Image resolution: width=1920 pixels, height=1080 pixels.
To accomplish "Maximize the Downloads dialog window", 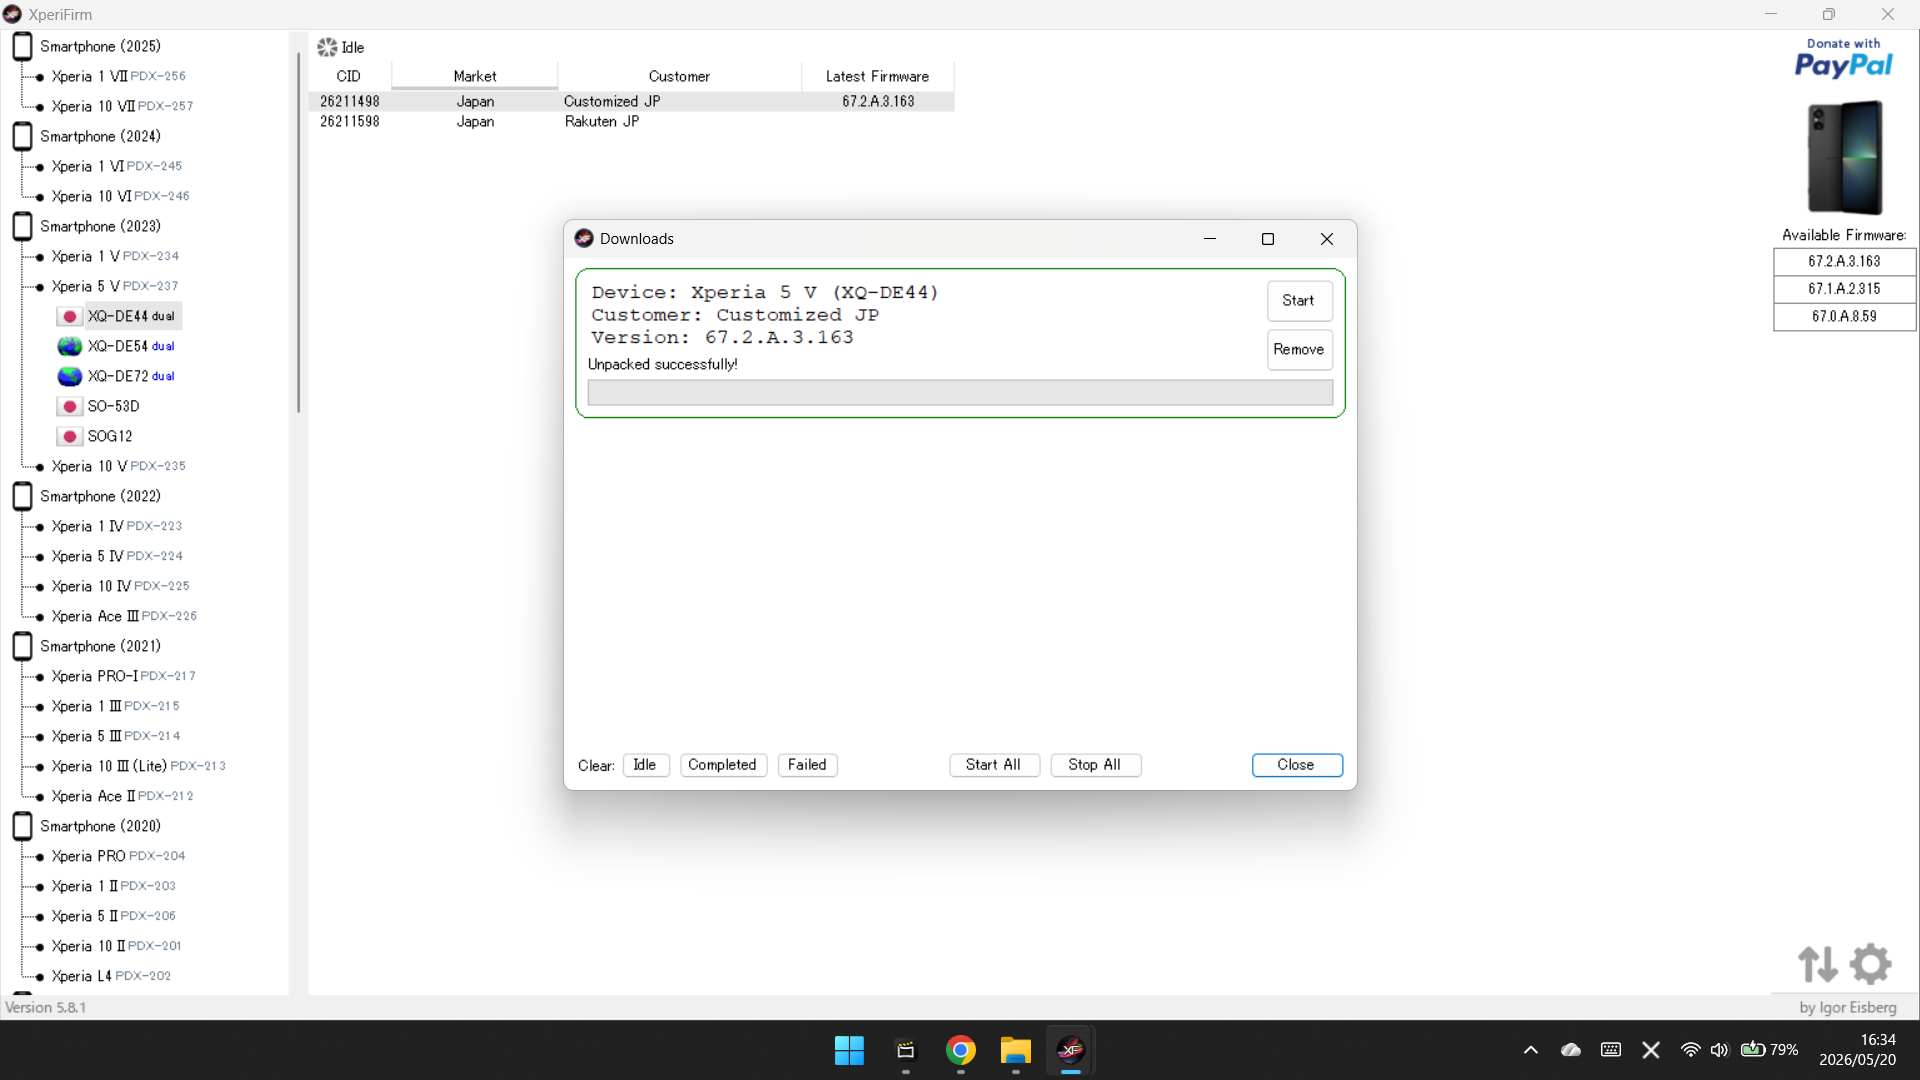I will click(x=1267, y=239).
